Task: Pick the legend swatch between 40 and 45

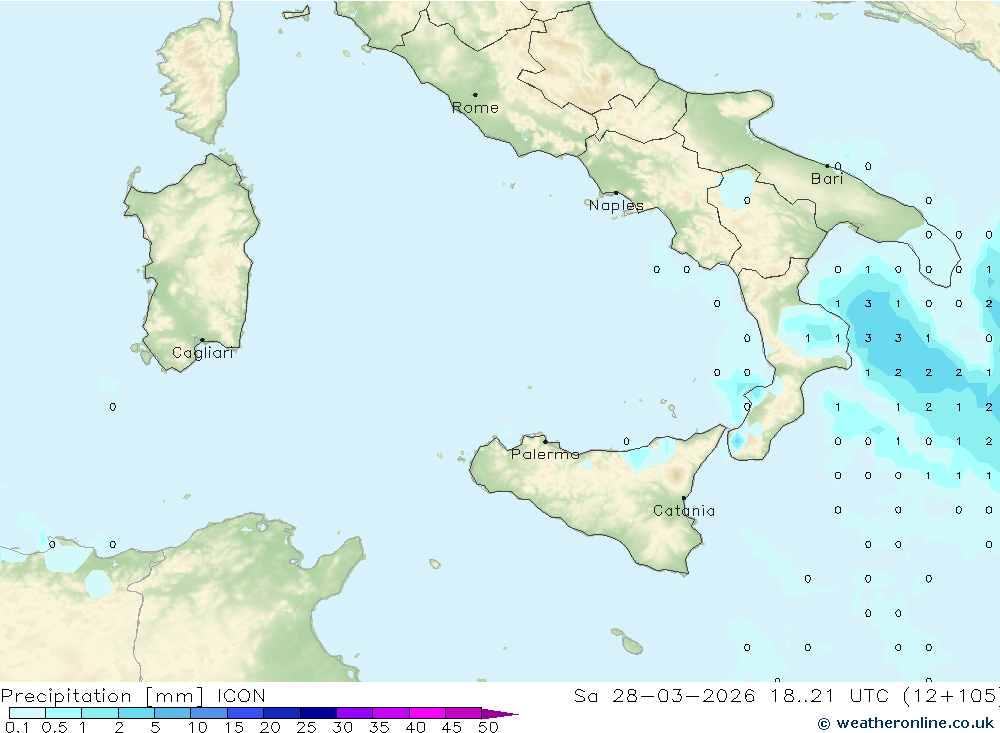Action: [427, 713]
